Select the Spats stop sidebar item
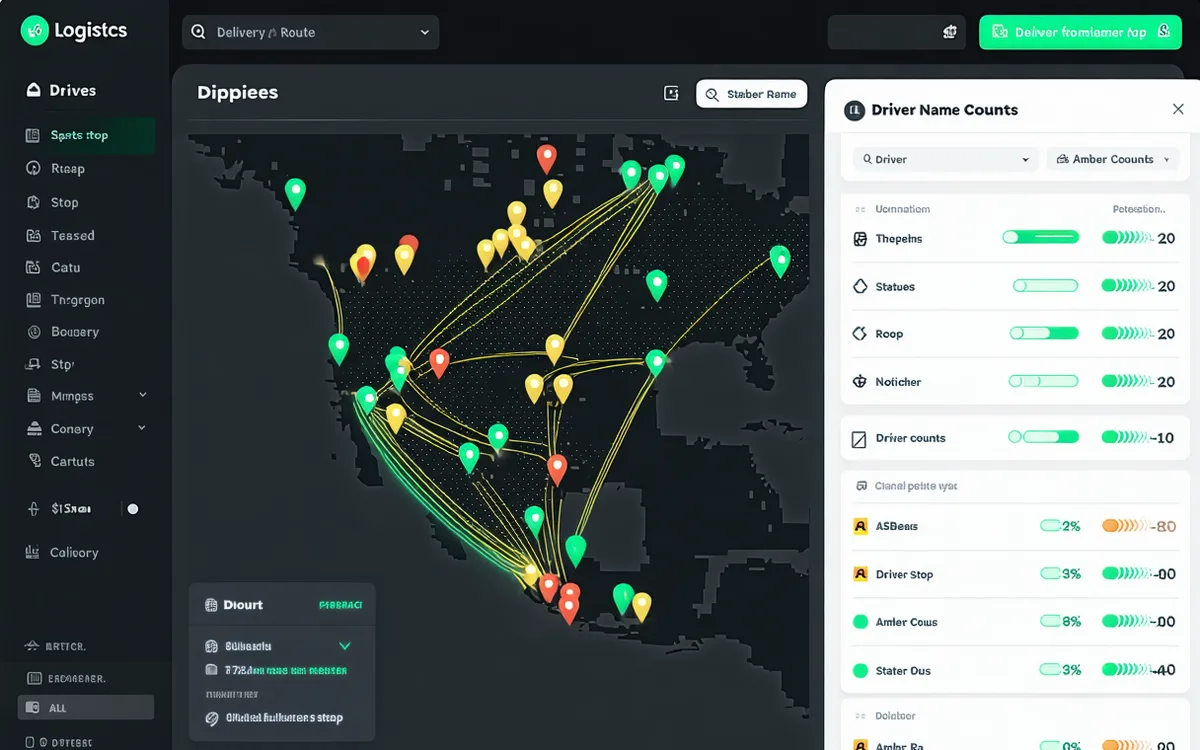 (86, 135)
